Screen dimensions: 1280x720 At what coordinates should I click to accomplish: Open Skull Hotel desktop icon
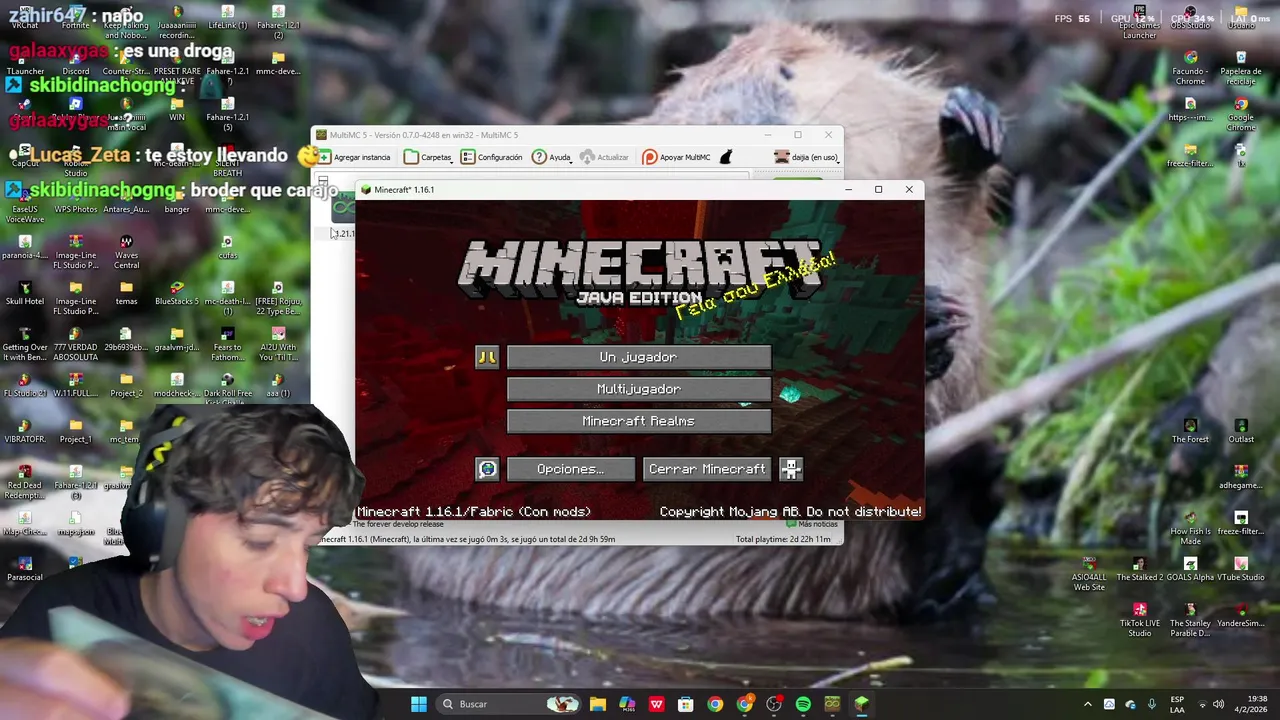(25, 293)
